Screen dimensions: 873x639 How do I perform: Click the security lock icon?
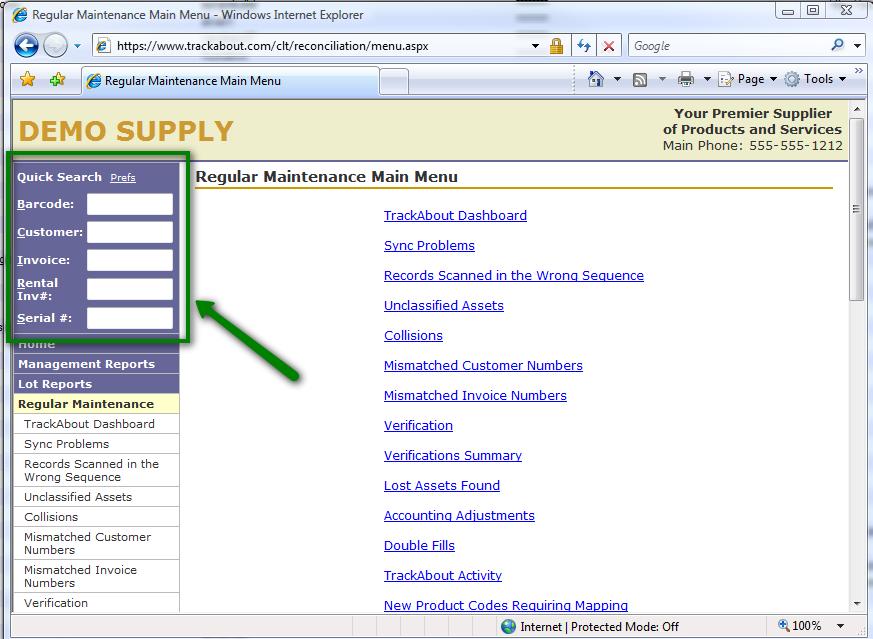(x=556, y=46)
